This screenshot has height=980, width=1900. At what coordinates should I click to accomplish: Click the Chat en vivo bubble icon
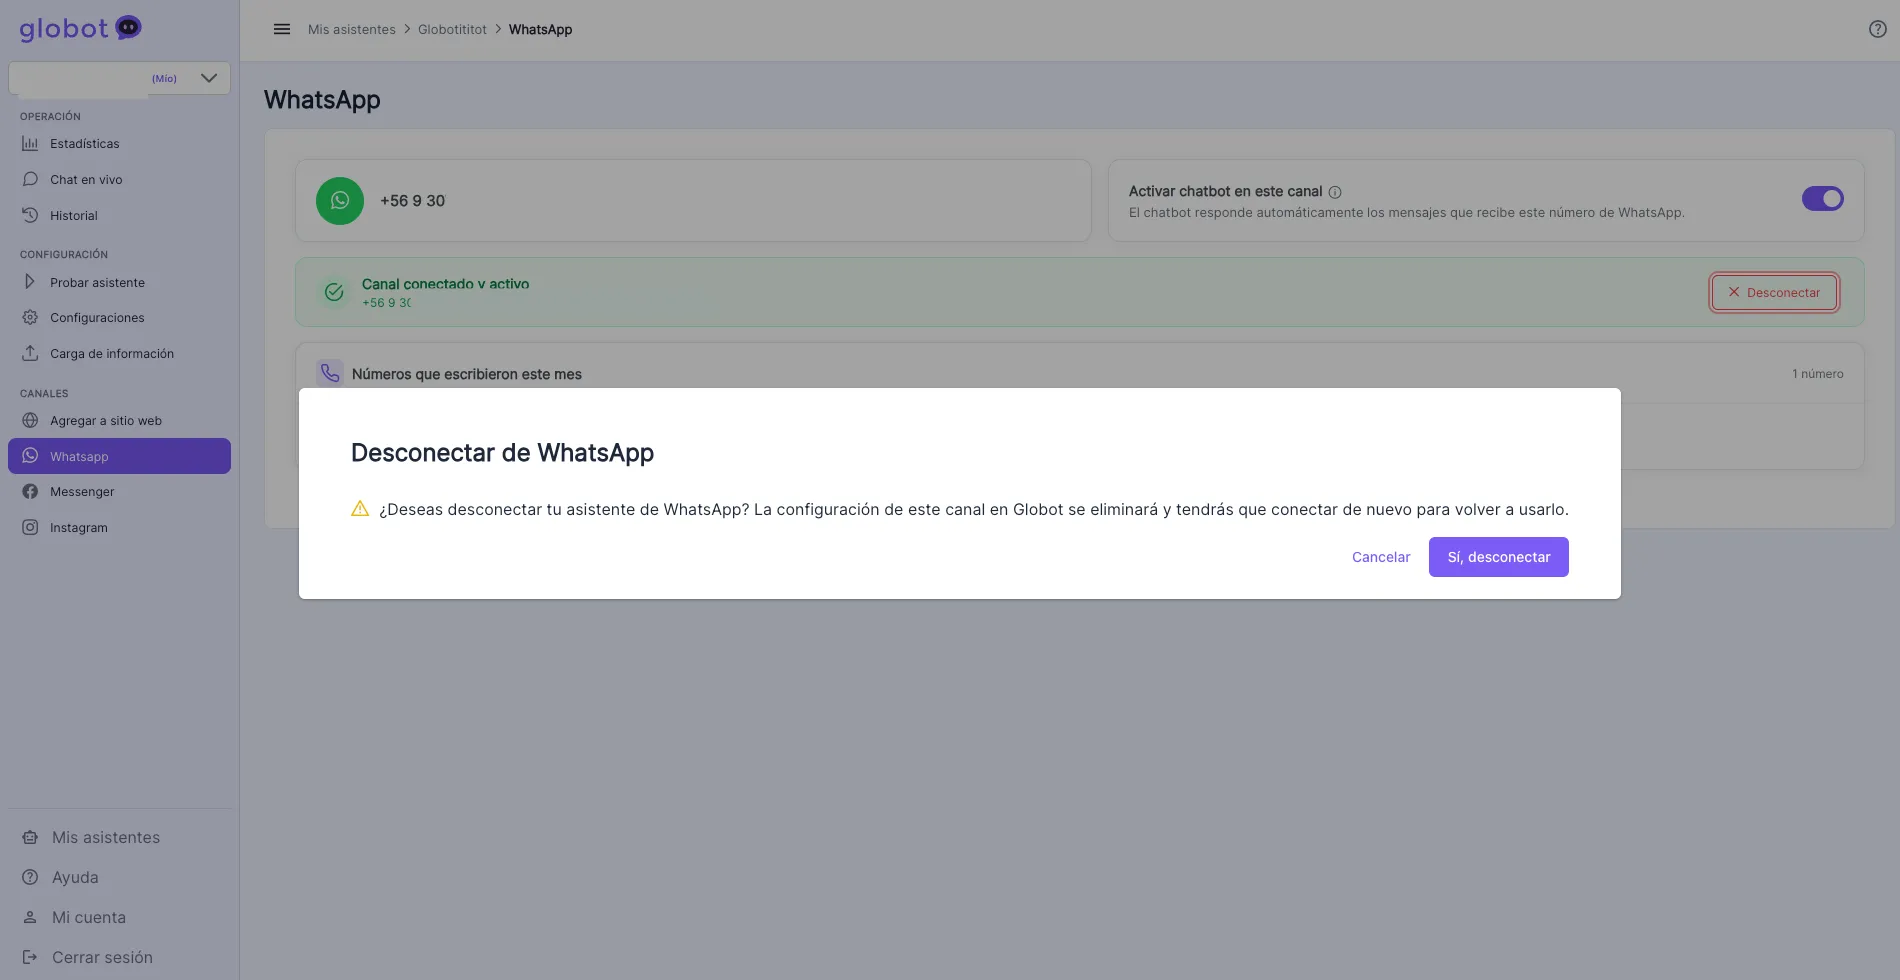[30, 179]
